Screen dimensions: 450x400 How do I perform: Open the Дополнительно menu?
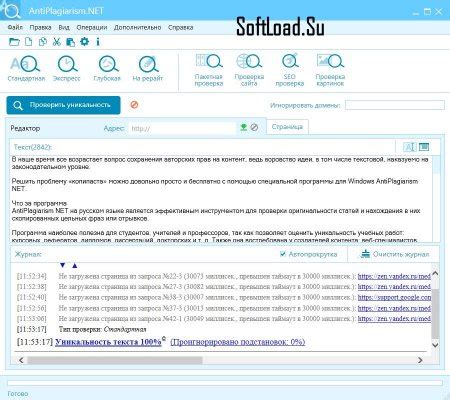[137, 27]
